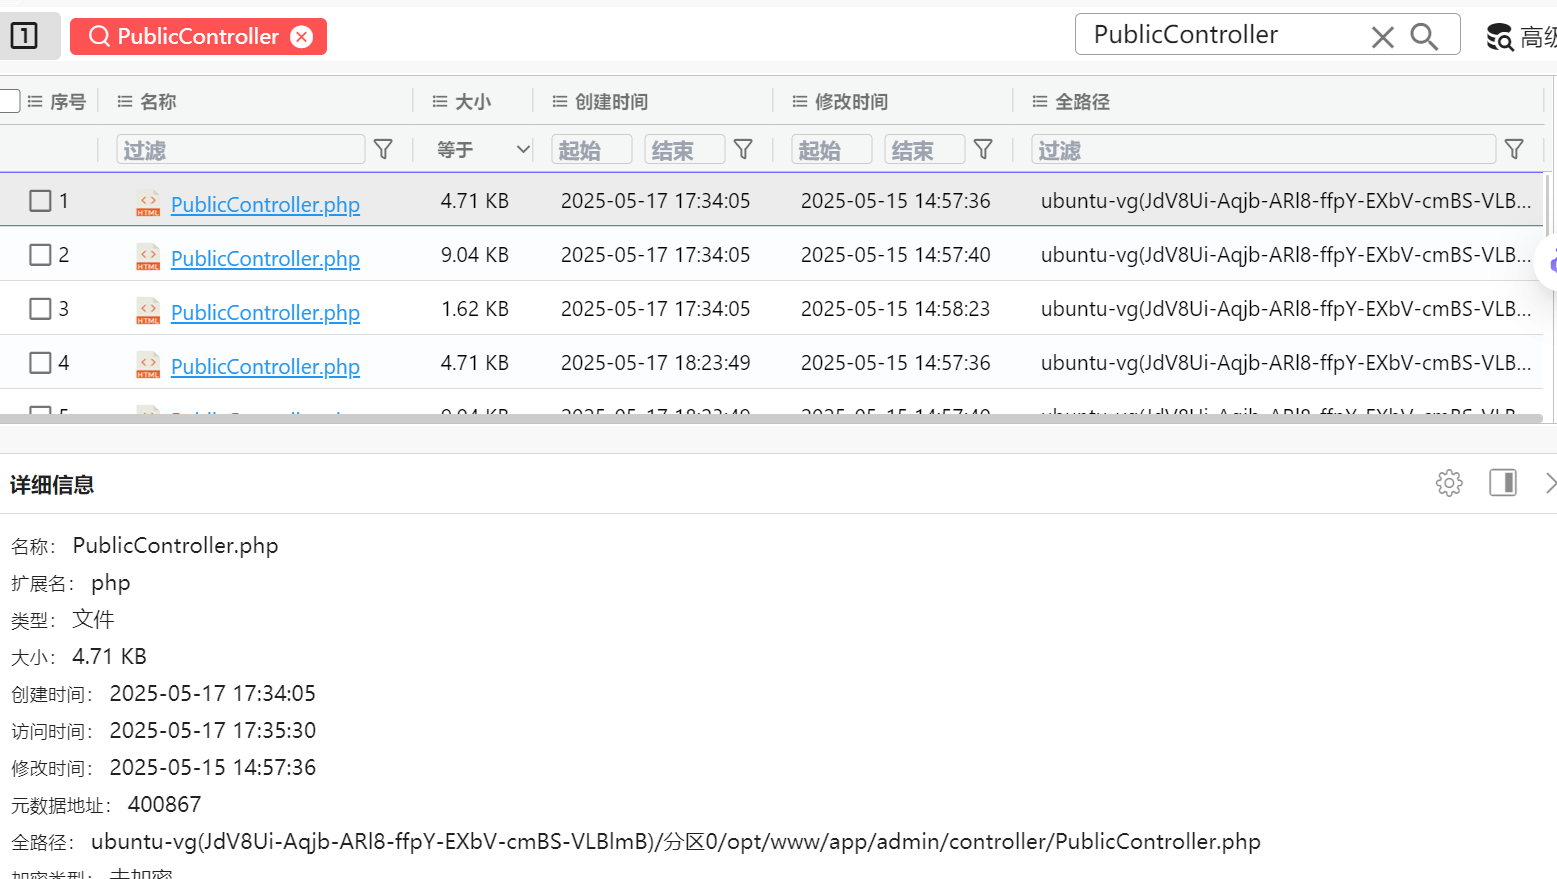This screenshot has width=1557, height=879.
Task: Click the file type icon in row 2
Action: (148, 257)
